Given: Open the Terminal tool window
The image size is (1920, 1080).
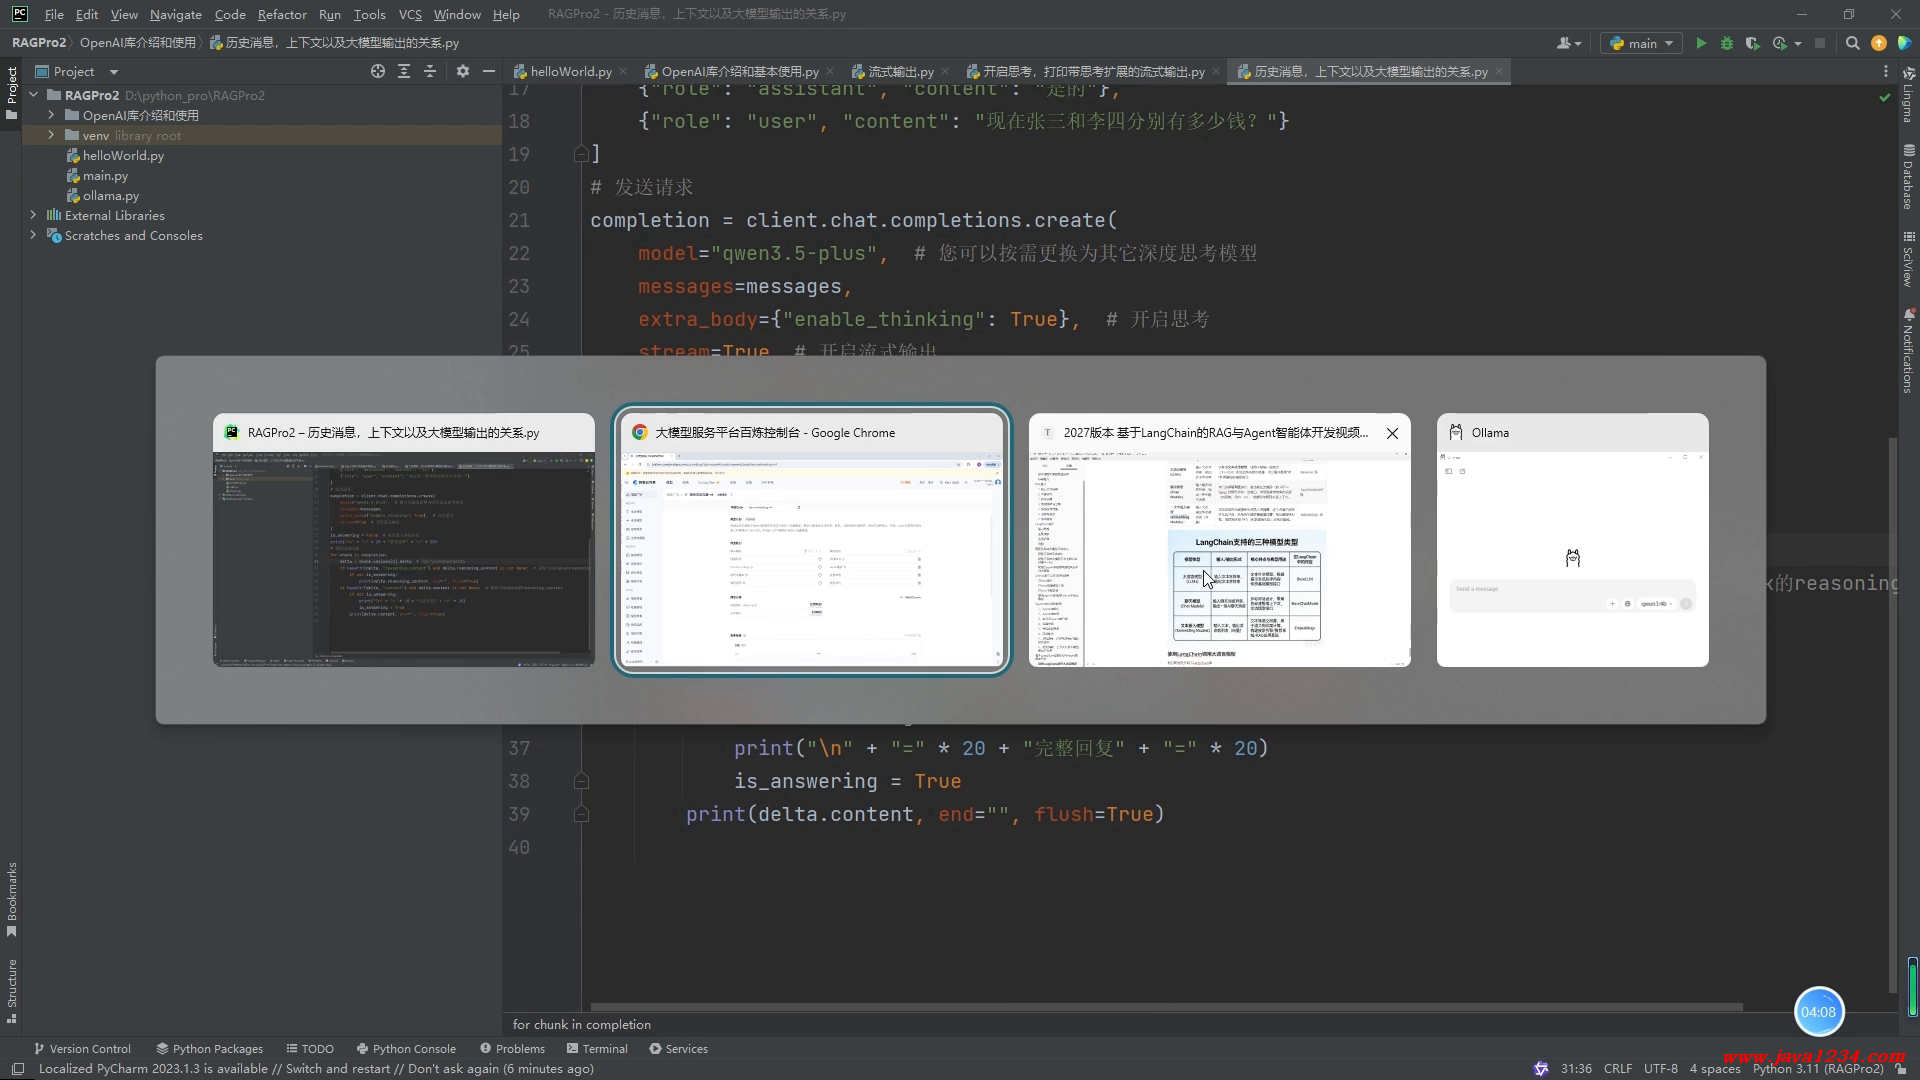Looking at the screenshot, I should pos(597,1049).
